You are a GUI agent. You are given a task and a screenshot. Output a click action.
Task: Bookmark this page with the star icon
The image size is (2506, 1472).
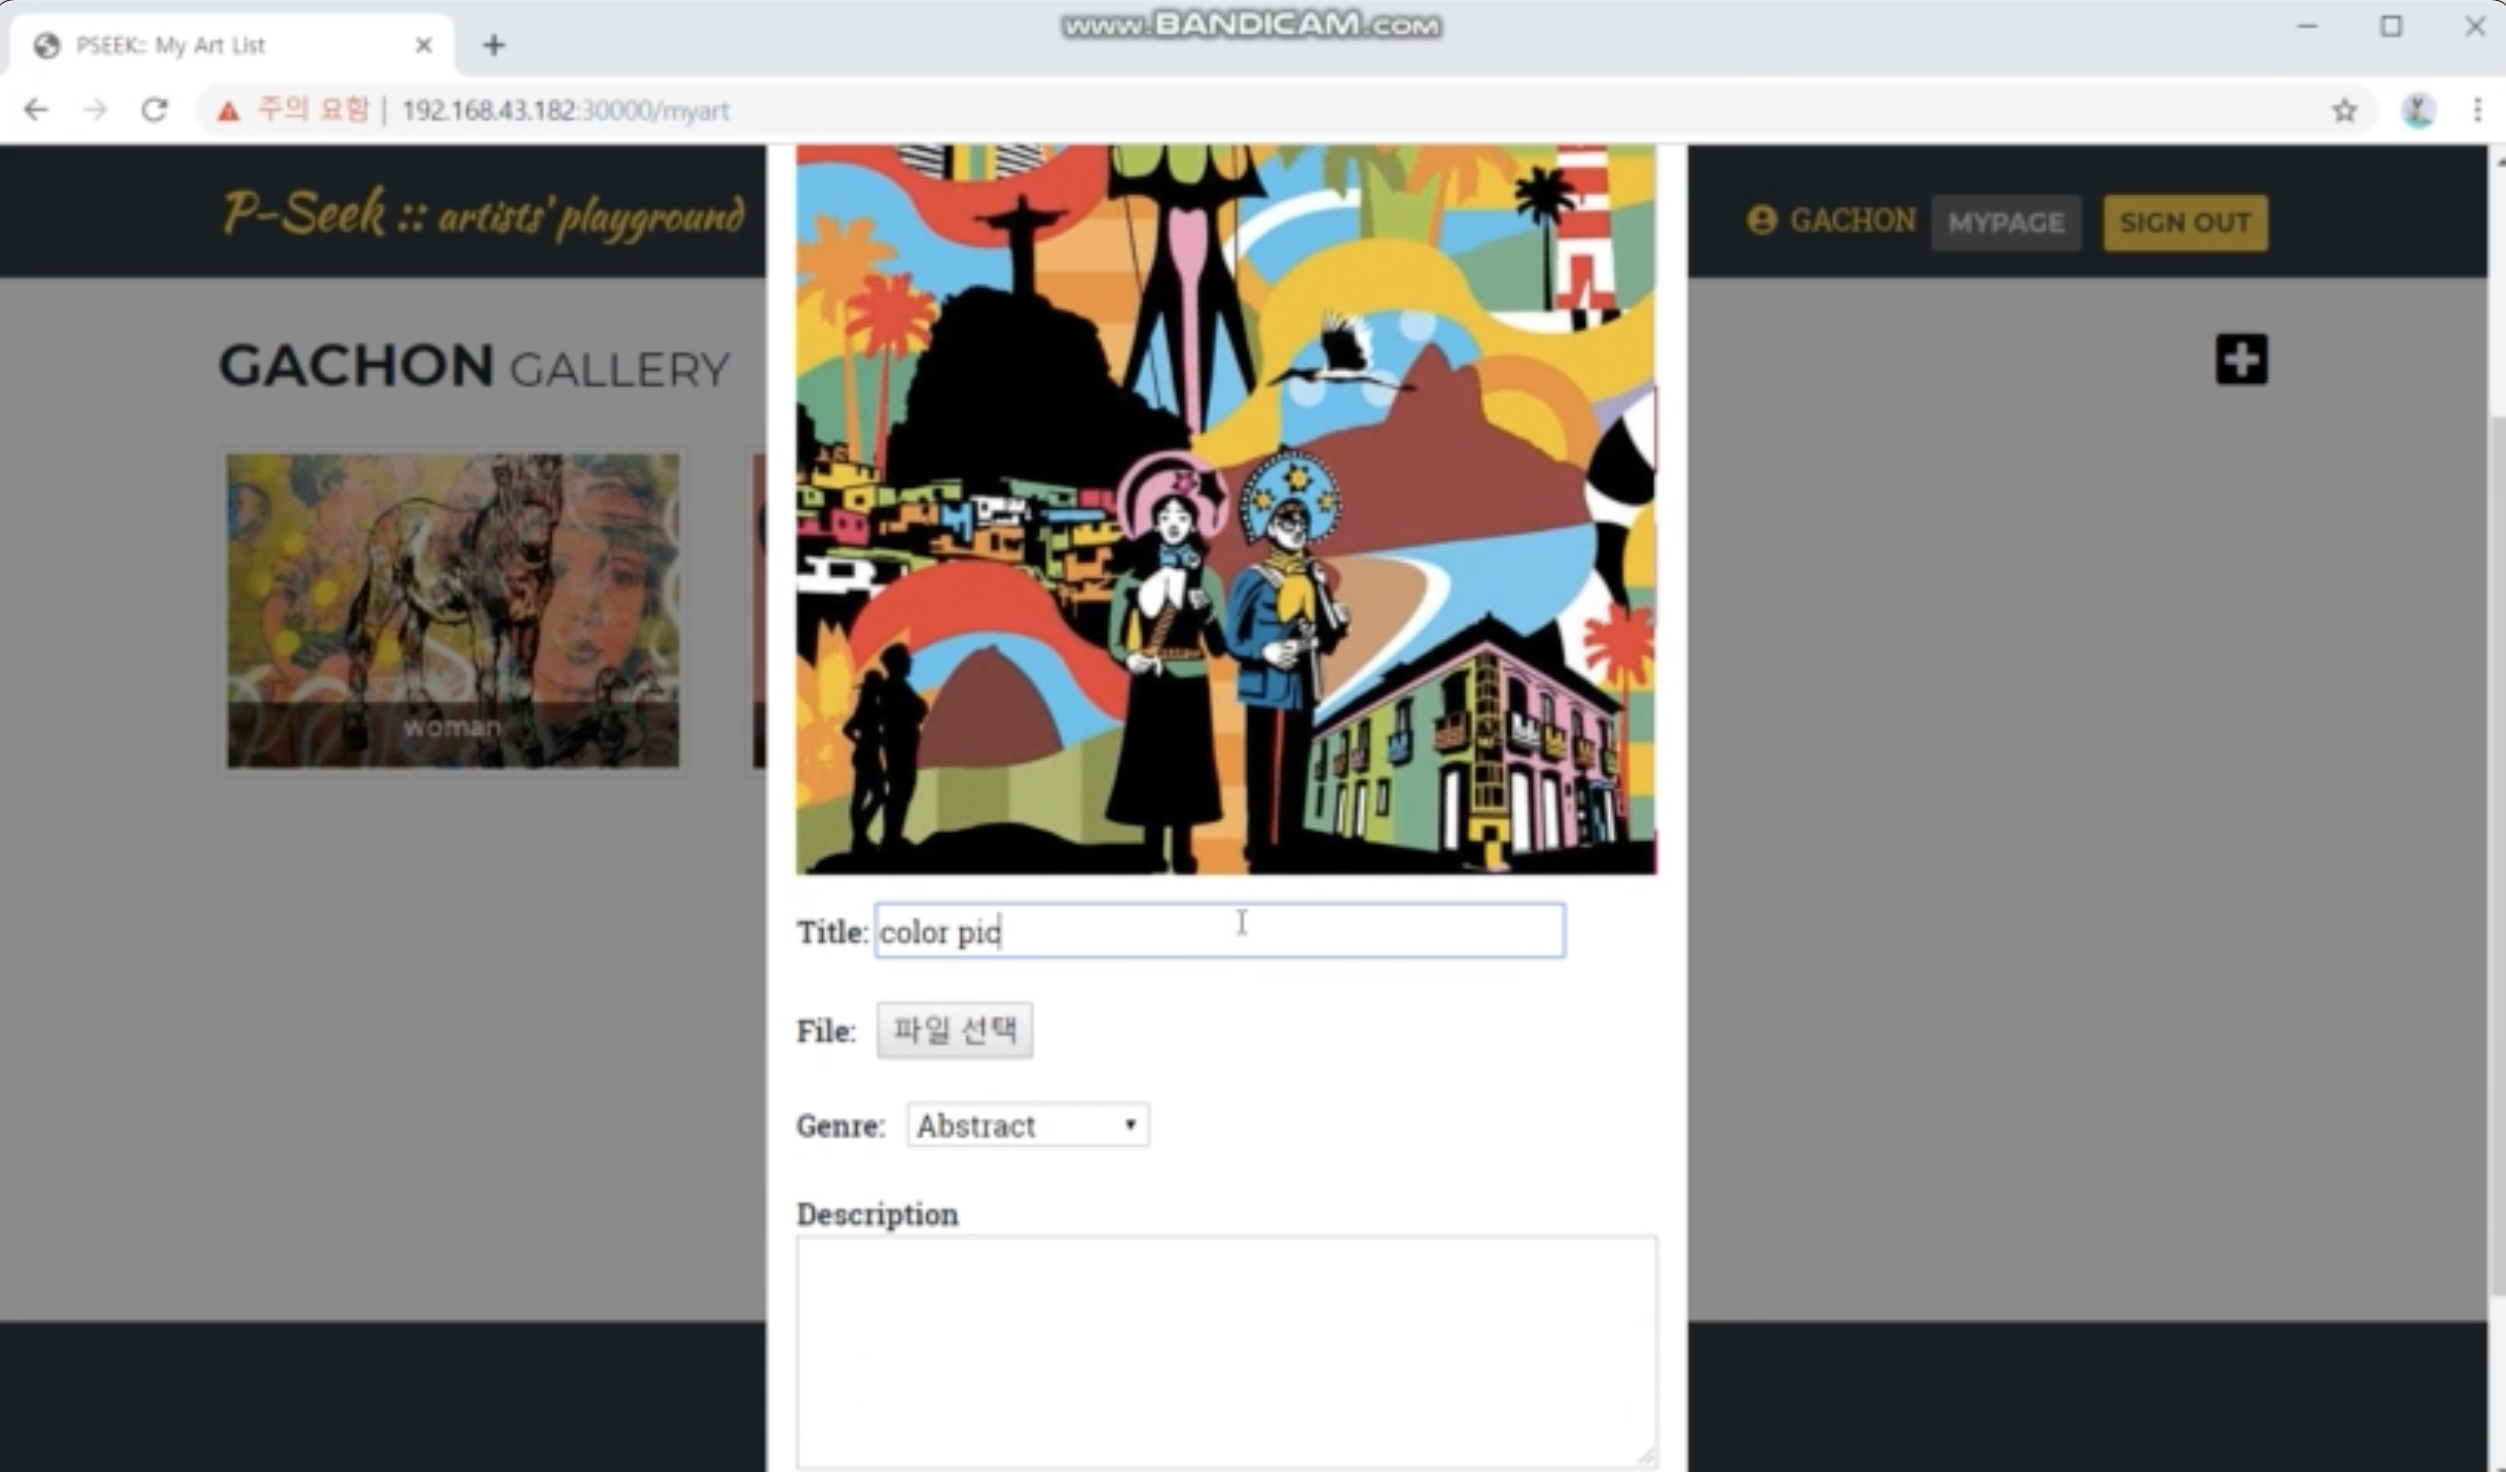(x=2344, y=110)
